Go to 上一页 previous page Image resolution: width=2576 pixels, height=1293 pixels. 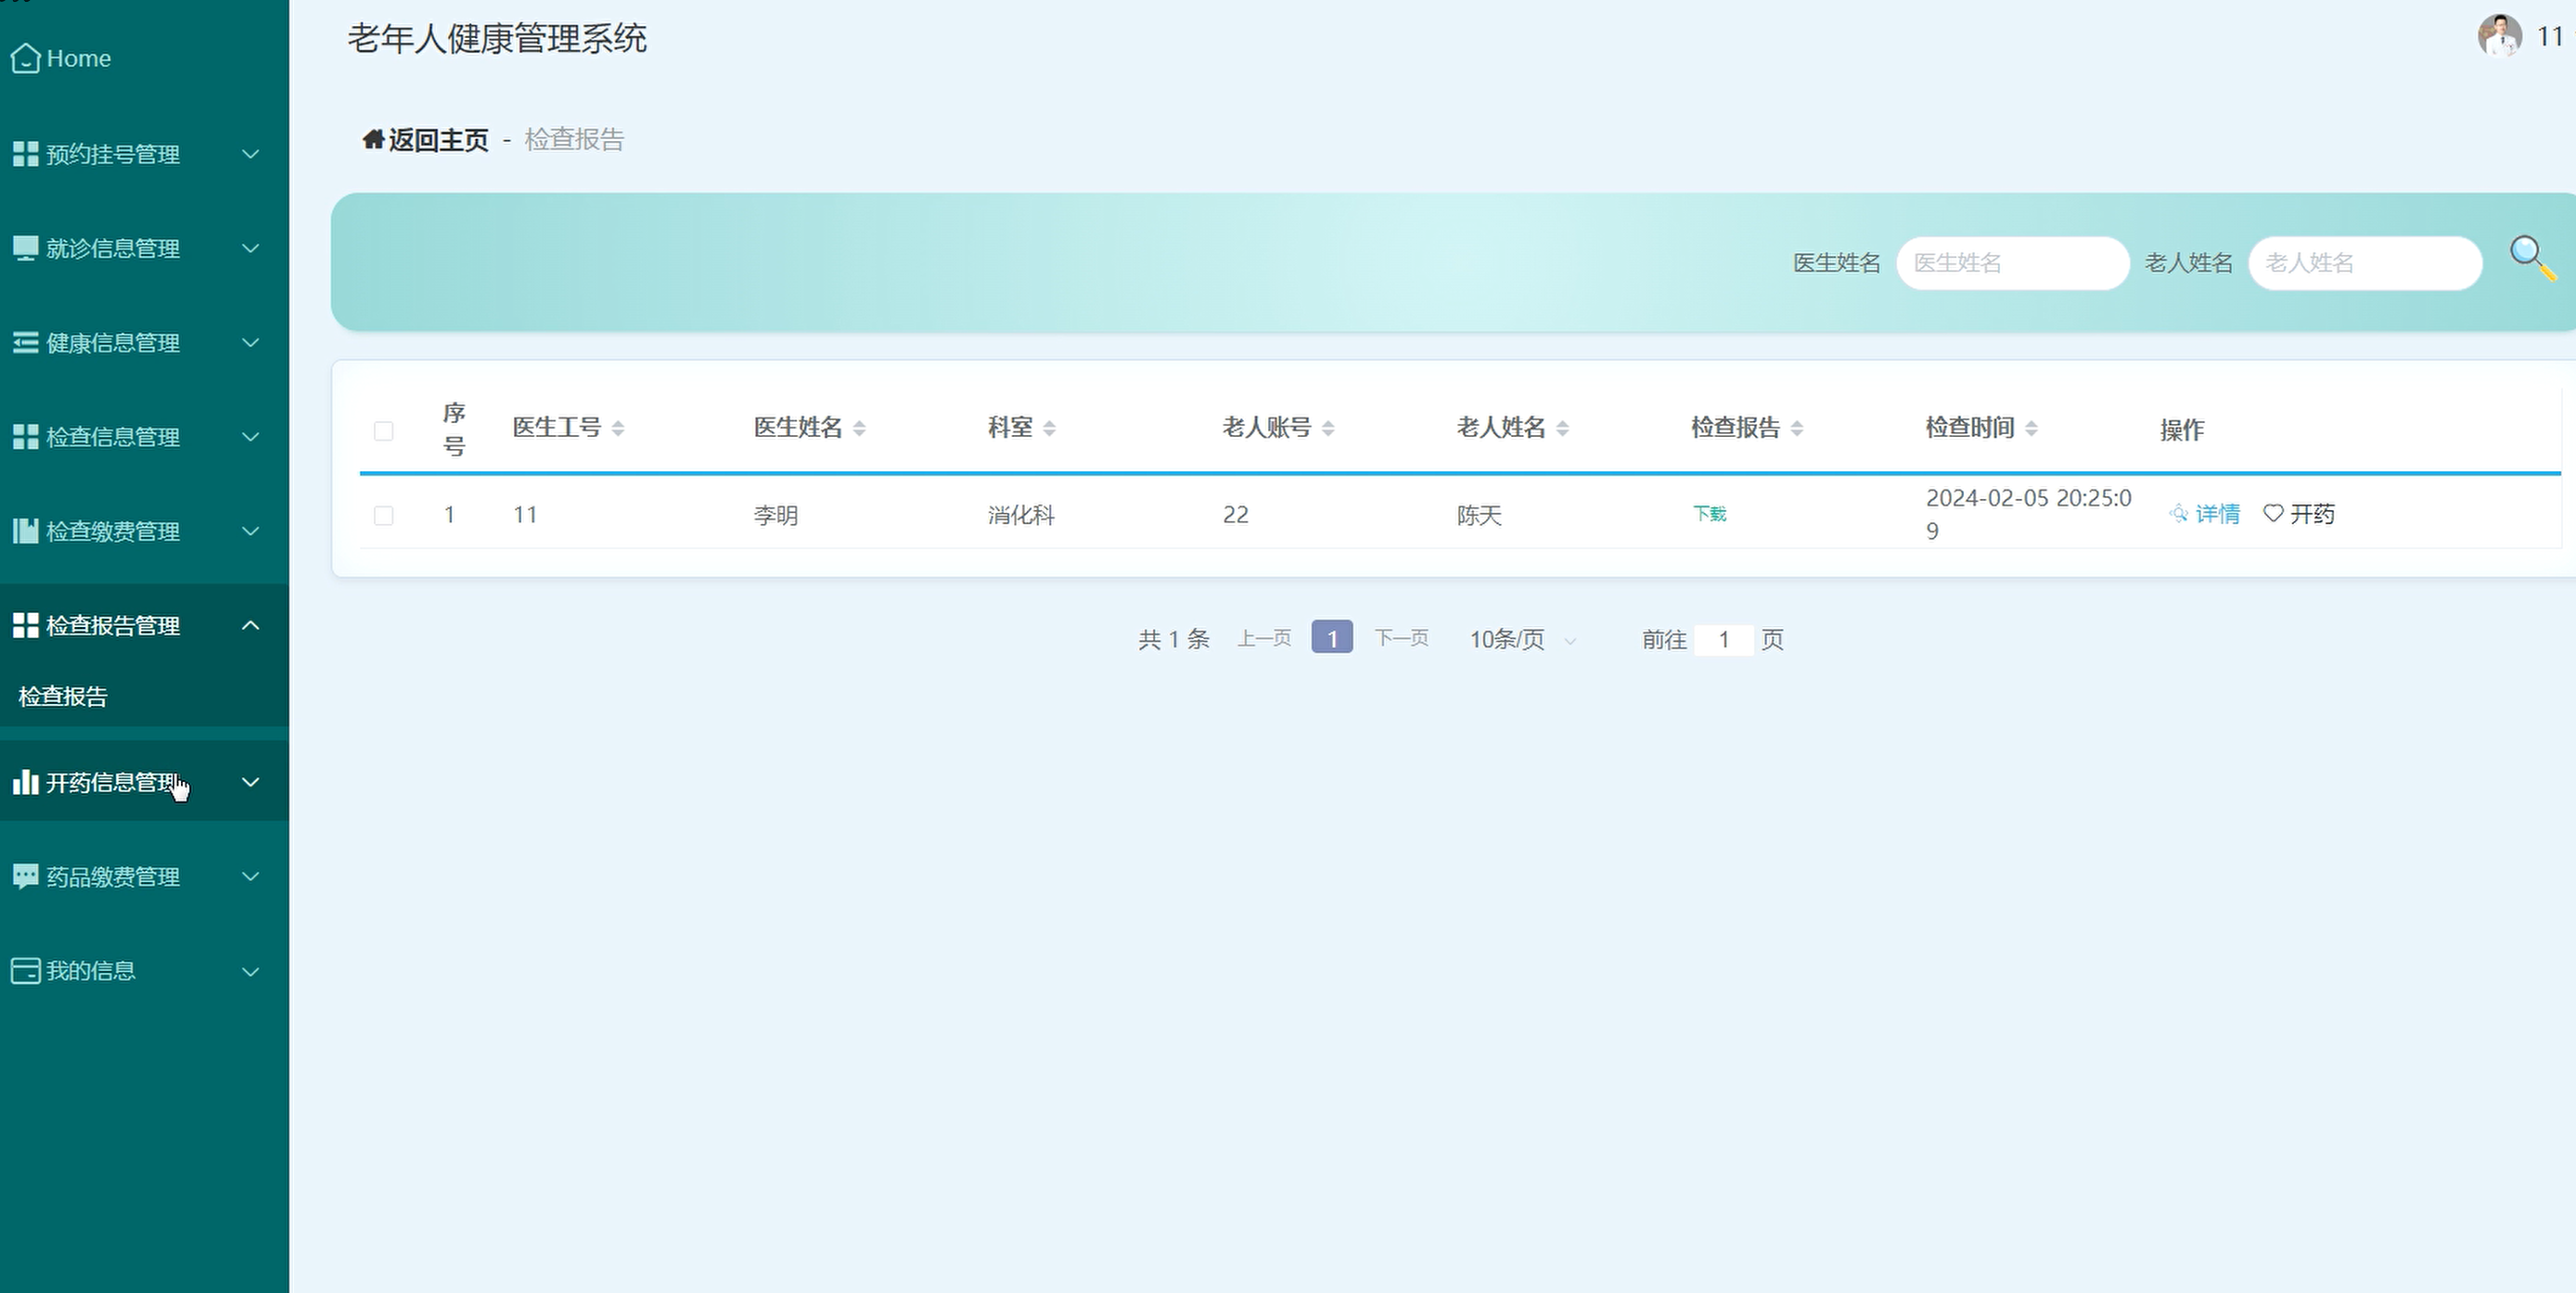point(1264,638)
